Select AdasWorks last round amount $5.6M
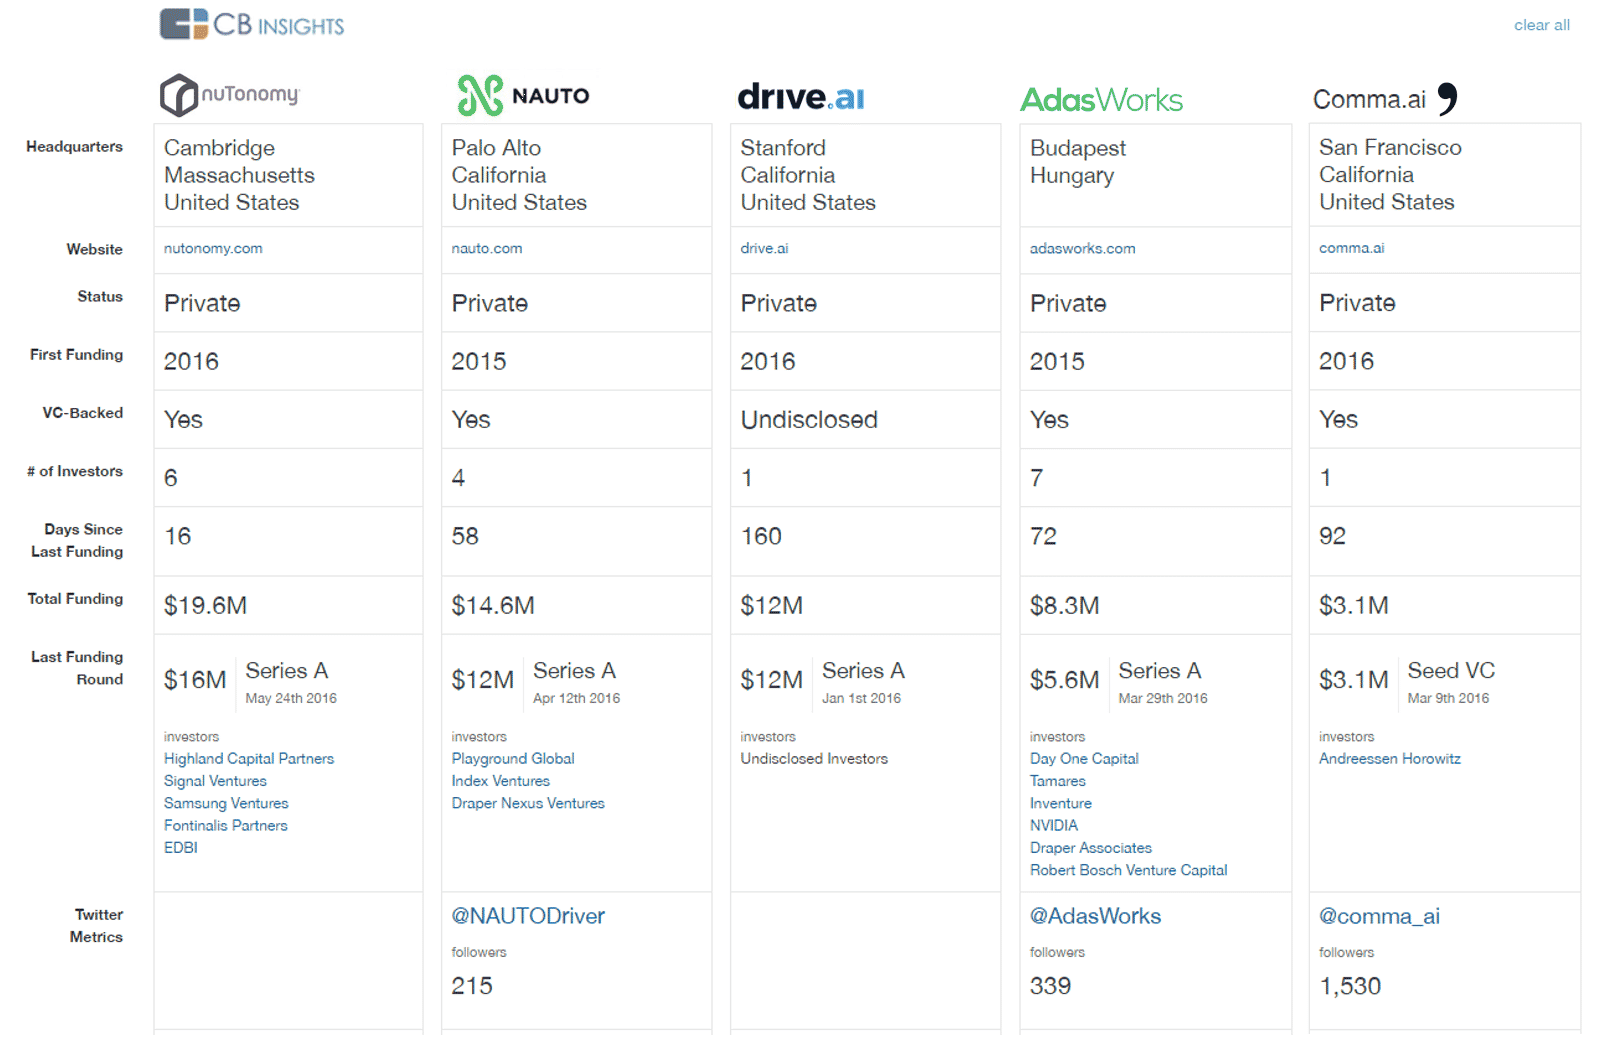Screen dimensions: 1600x1043 (x=1064, y=680)
